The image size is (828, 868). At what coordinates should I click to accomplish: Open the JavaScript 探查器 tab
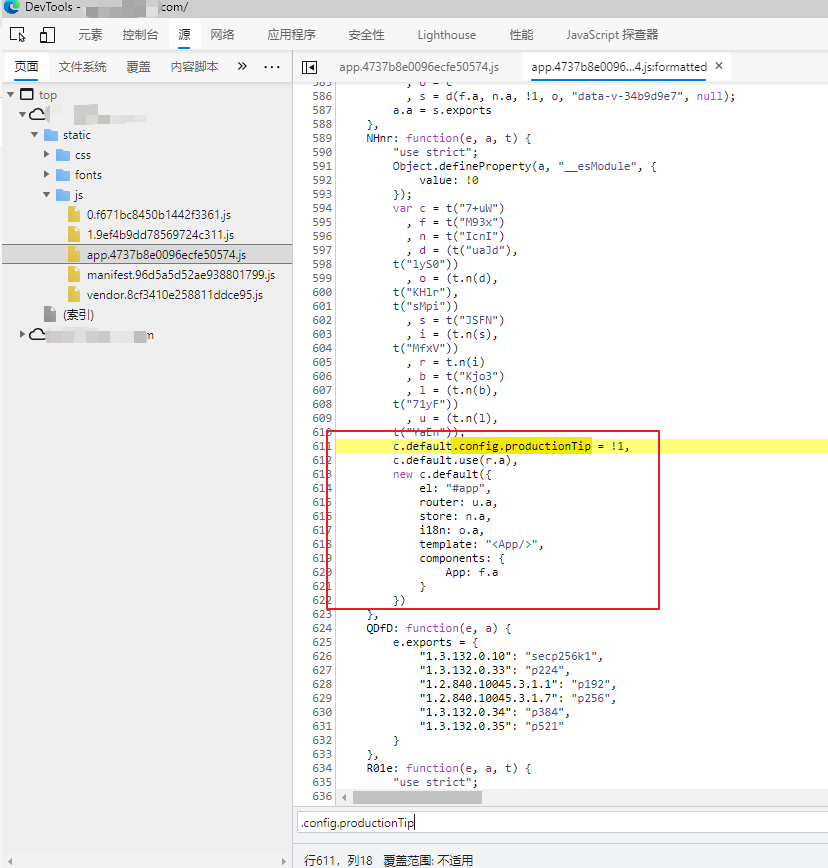612,35
